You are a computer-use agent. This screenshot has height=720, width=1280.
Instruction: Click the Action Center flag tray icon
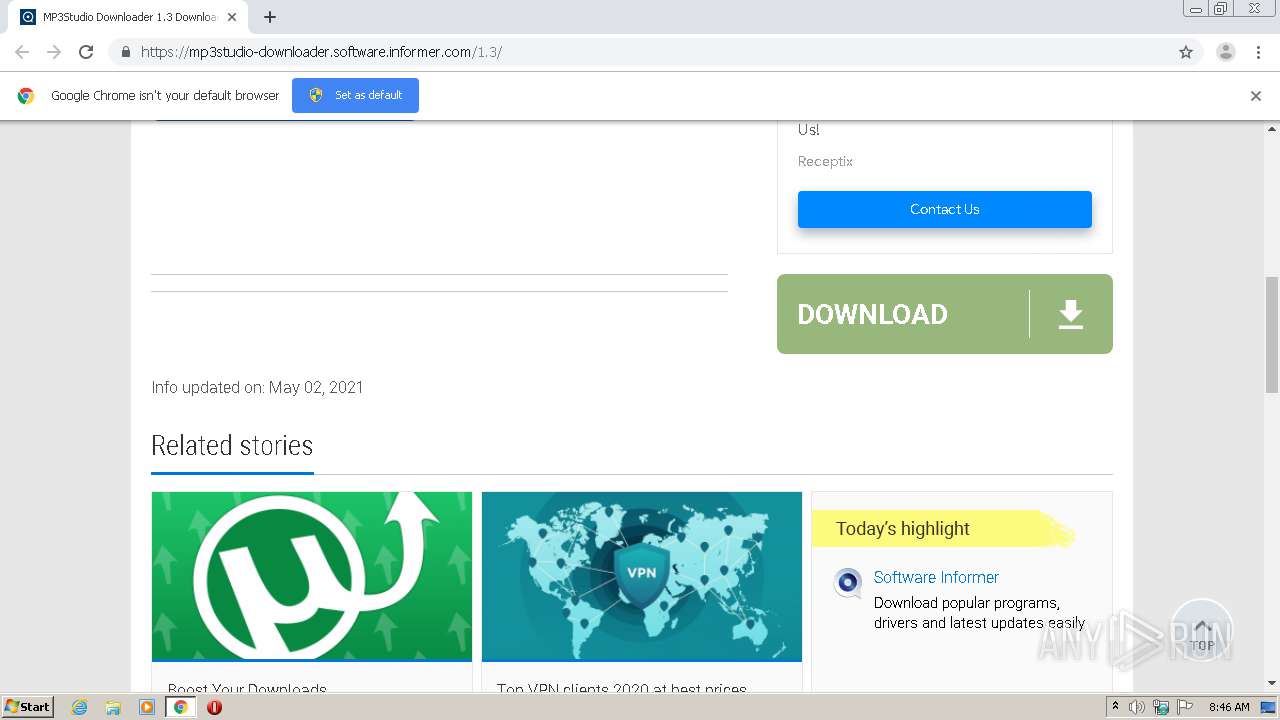pos(1185,707)
